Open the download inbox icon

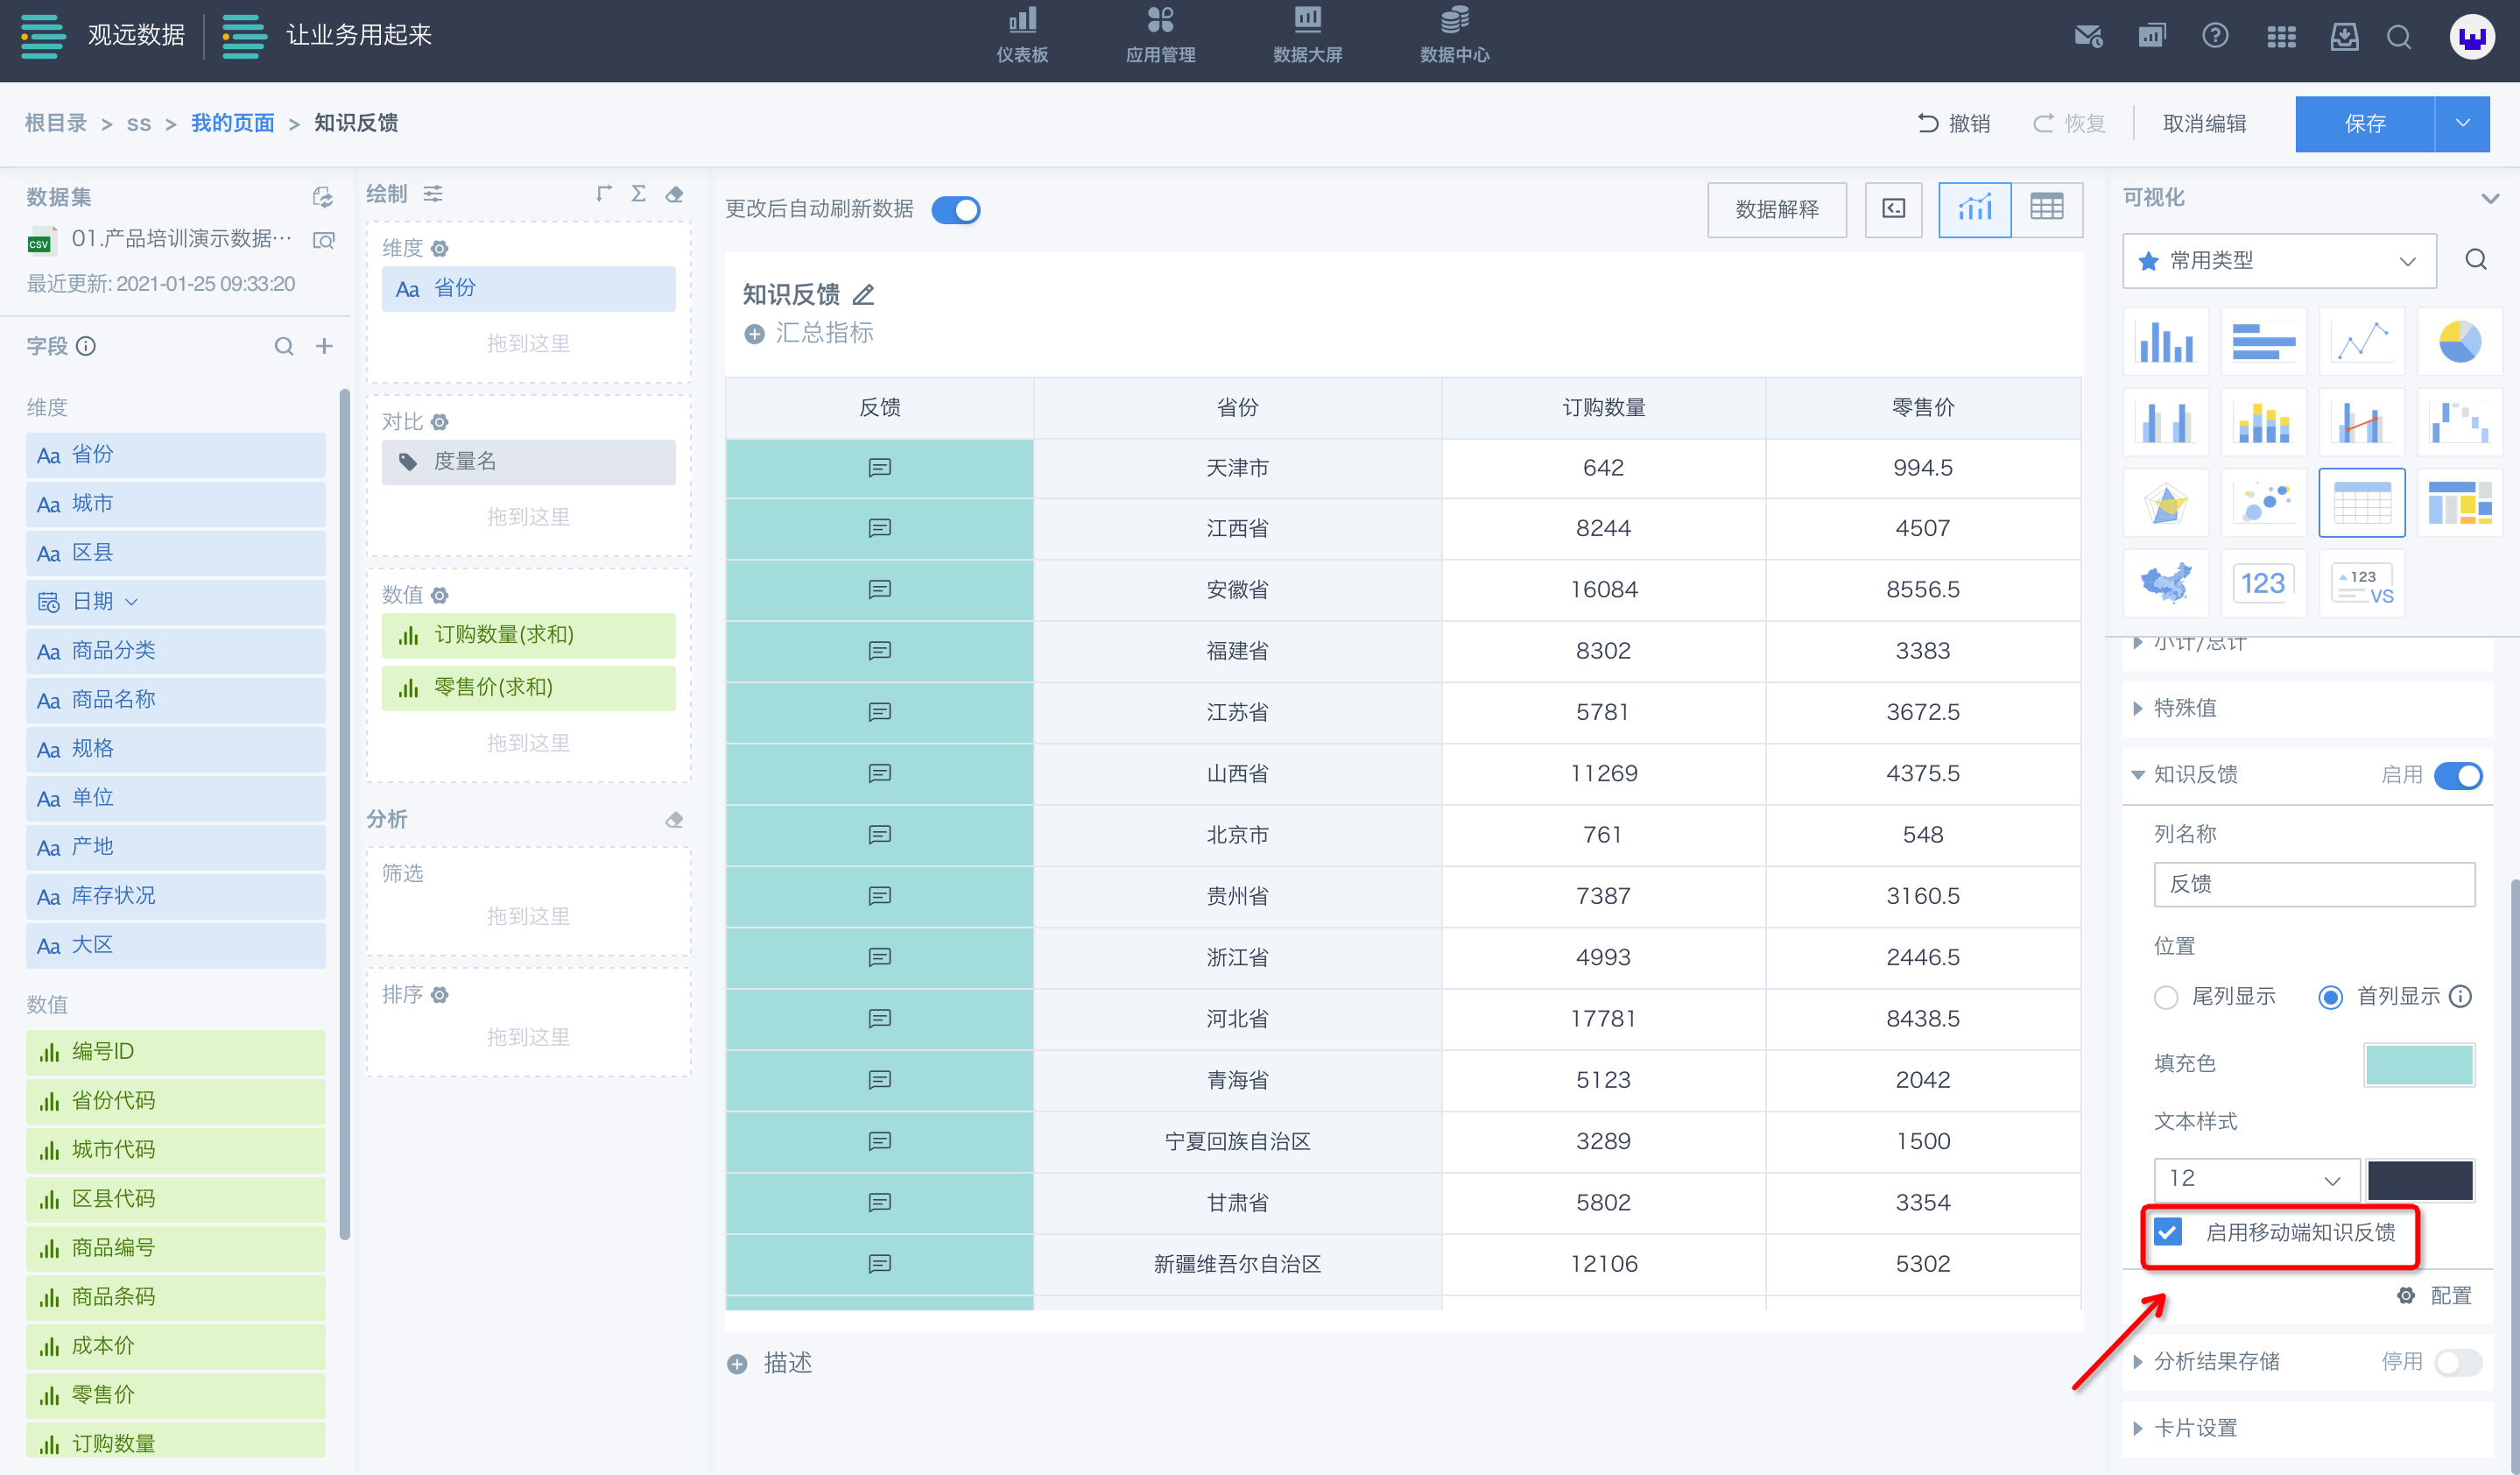click(2344, 37)
